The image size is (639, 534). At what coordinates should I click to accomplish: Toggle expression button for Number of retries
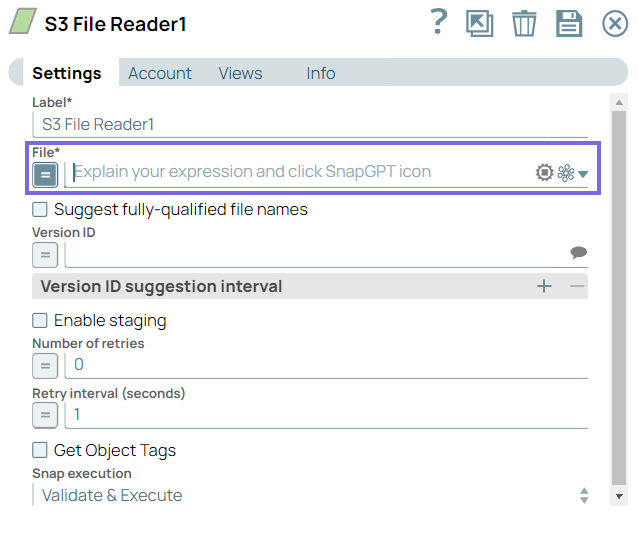point(45,365)
